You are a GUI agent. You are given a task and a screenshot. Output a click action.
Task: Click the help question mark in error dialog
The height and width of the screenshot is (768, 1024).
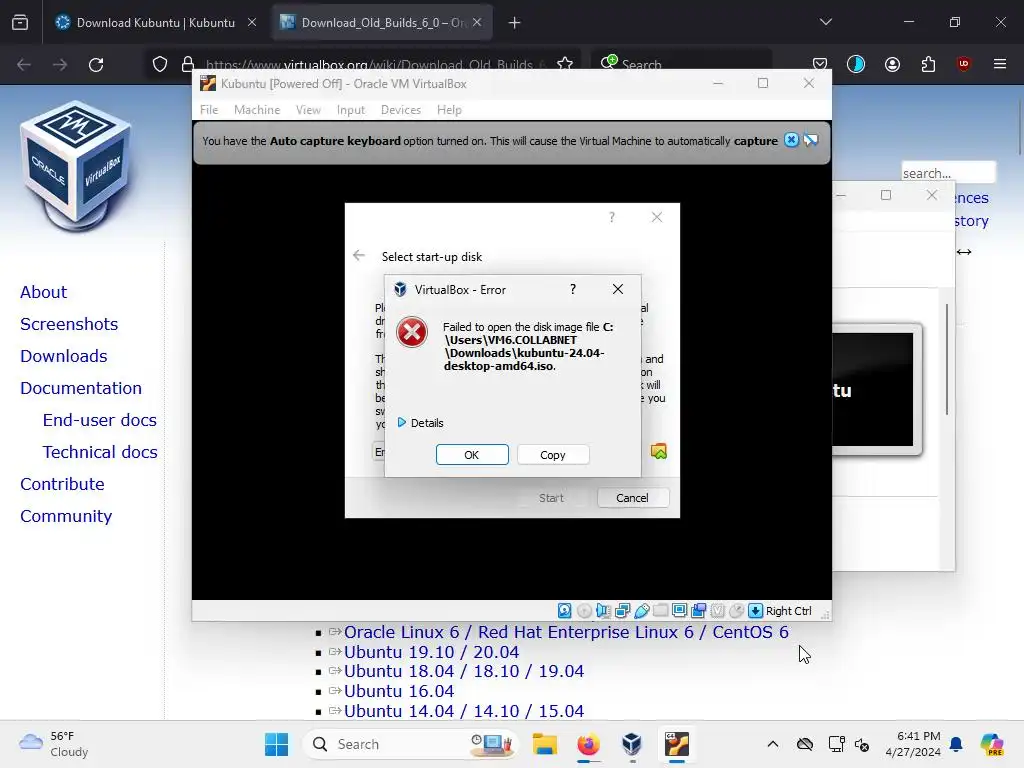click(x=573, y=289)
